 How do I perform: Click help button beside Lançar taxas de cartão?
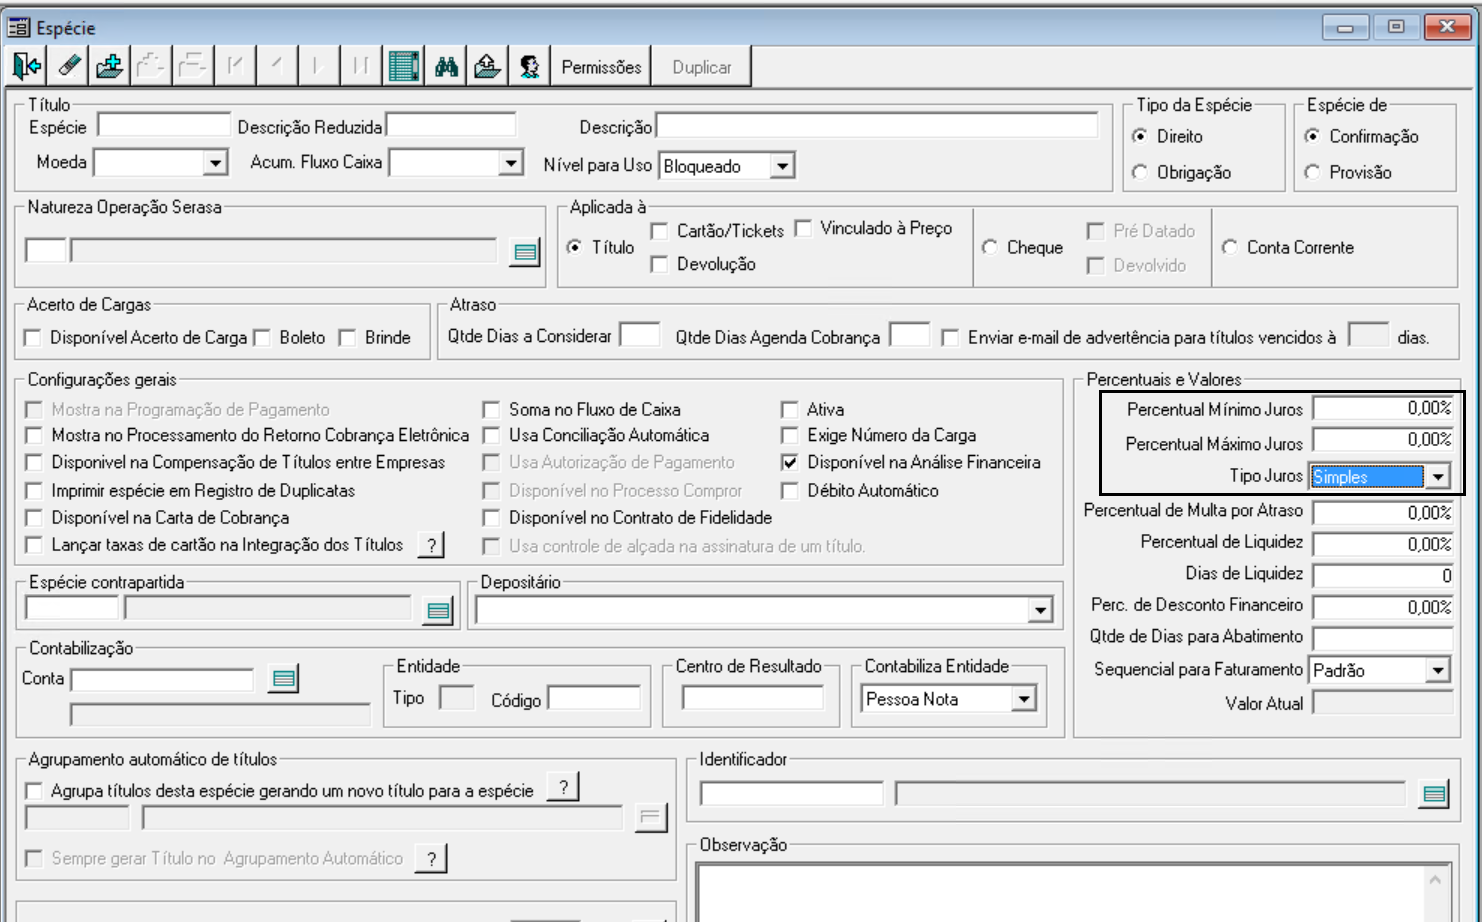coord(431,545)
